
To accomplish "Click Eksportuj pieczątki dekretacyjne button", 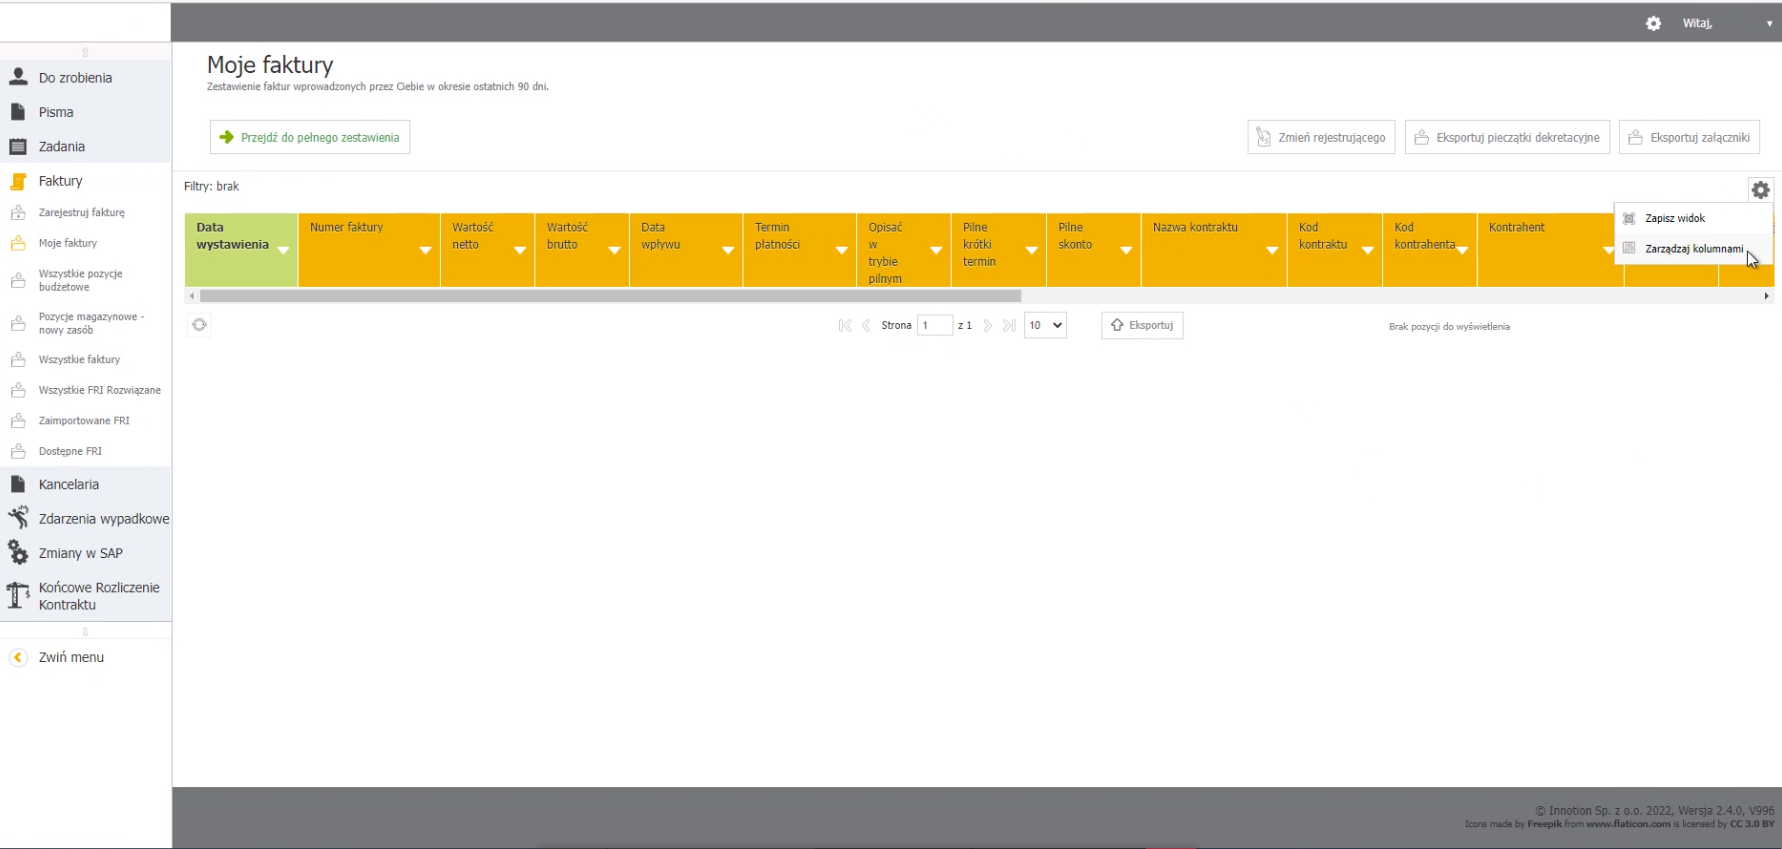I will (x=1507, y=137).
